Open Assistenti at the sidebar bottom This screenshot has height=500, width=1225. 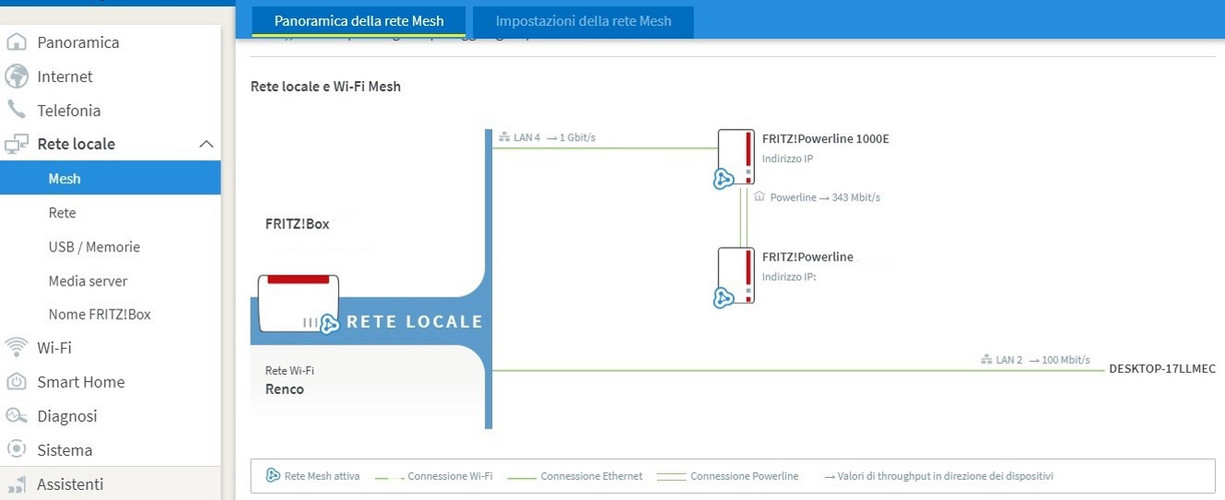coord(70,484)
